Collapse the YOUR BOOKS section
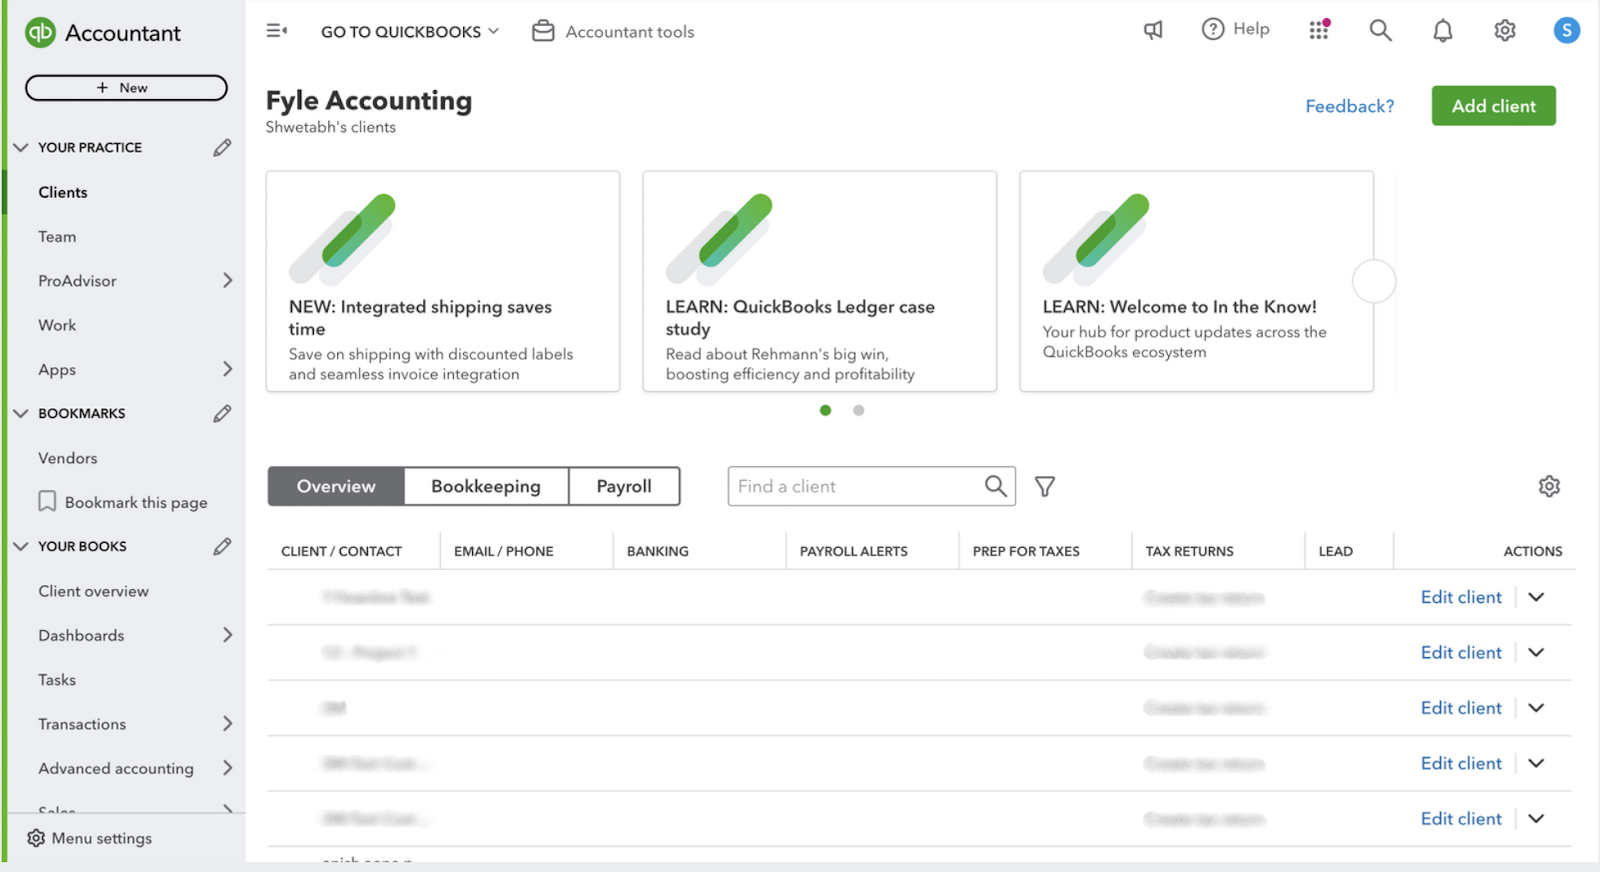Viewport: 1600px width, 872px height. (x=20, y=547)
